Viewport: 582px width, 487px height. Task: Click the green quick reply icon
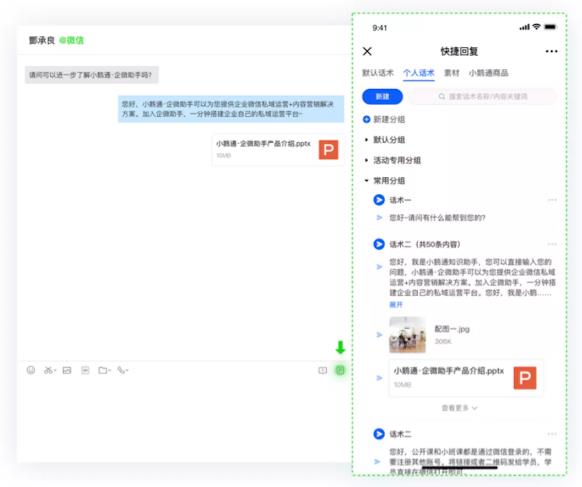tap(340, 370)
